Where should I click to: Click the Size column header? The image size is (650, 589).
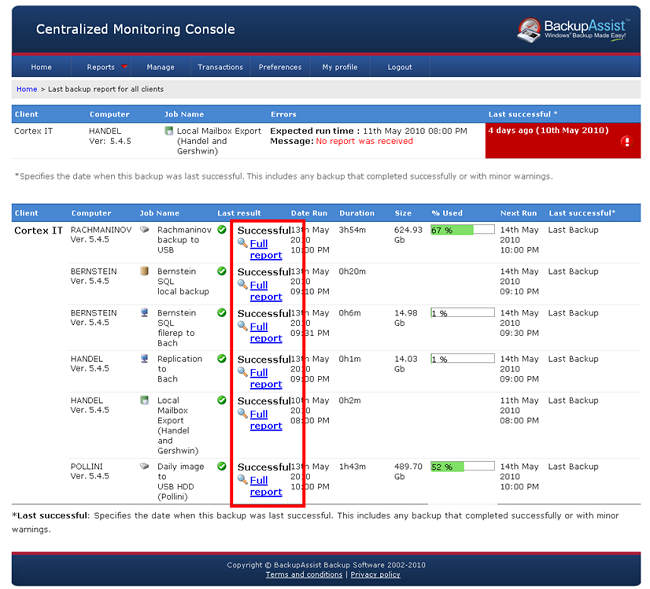click(403, 213)
